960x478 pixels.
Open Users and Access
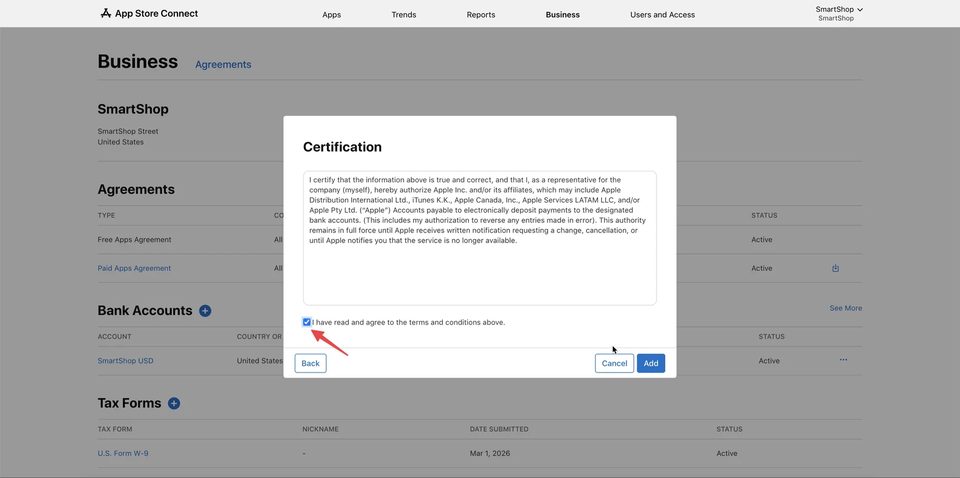tap(662, 15)
